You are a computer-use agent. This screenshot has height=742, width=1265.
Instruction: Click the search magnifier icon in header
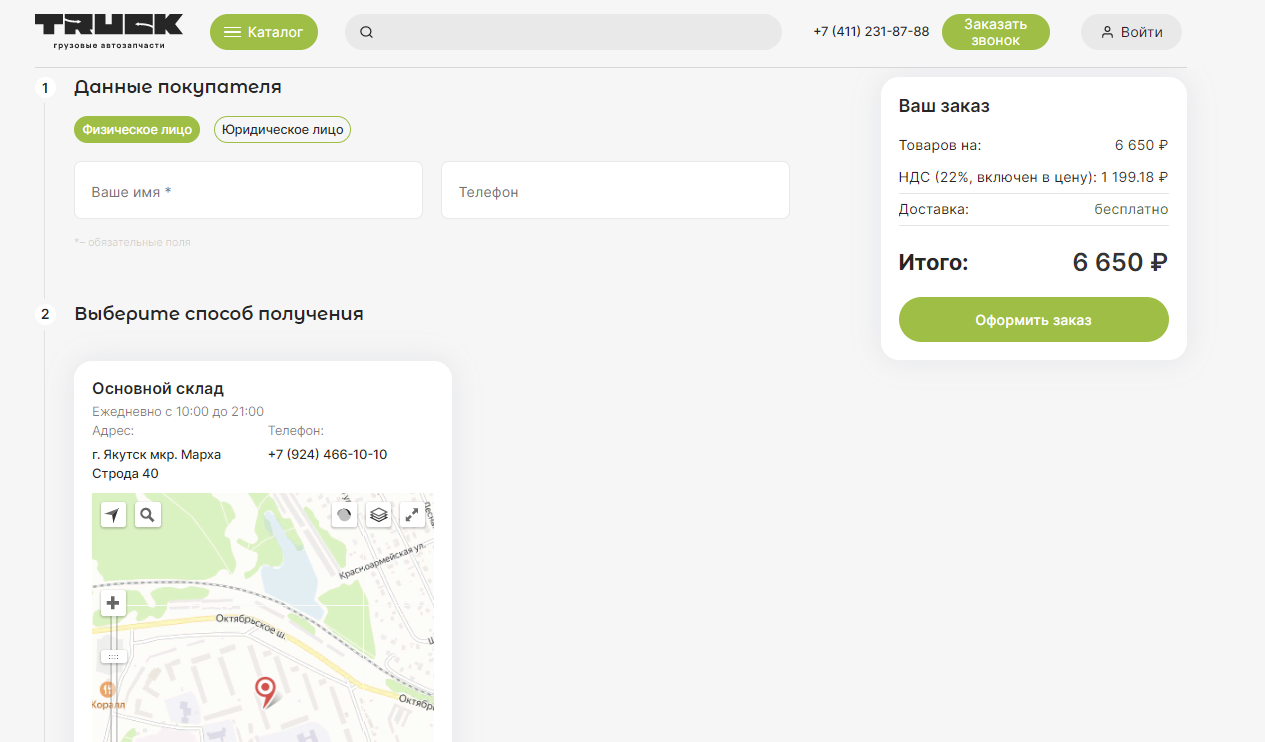point(367,32)
